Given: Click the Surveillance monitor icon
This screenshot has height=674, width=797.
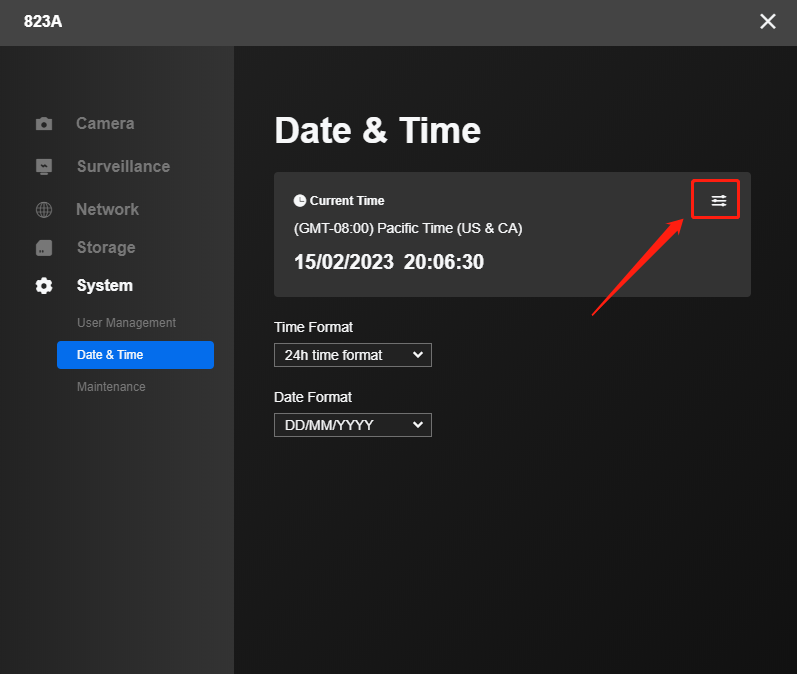Looking at the screenshot, I should [x=44, y=167].
